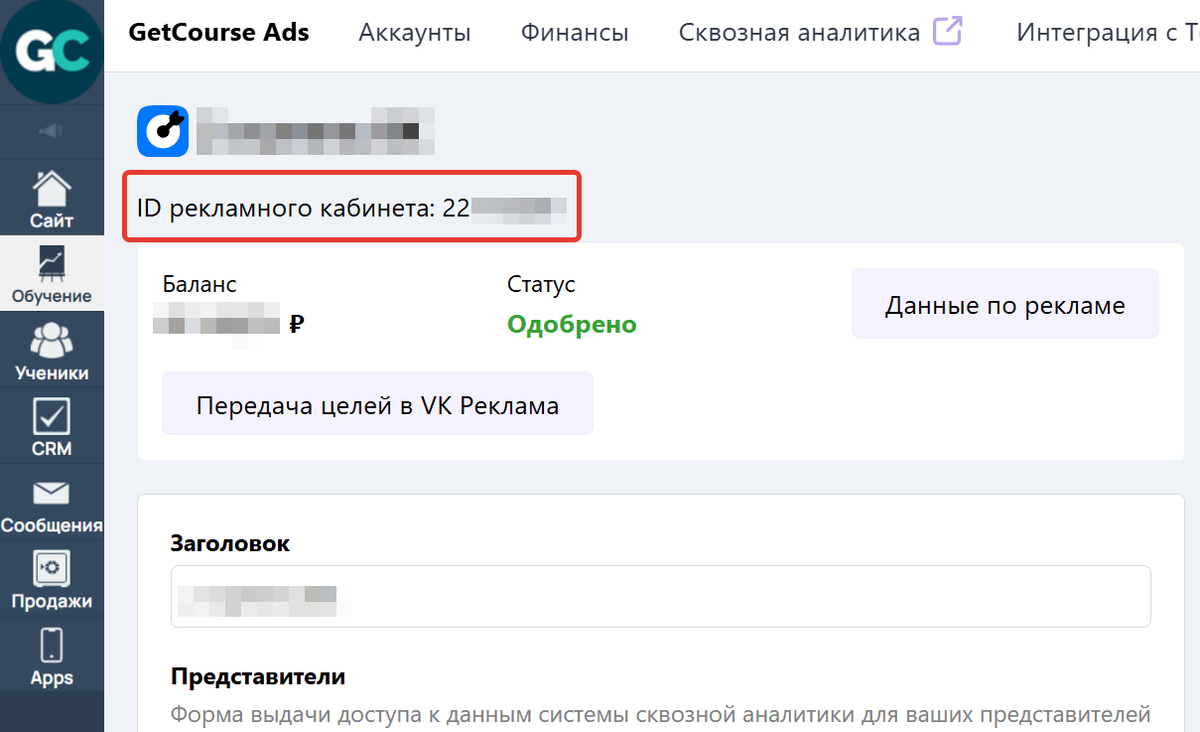1200x732 pixels.
Task: Click the Баланс label
Action: pos(200,285)
